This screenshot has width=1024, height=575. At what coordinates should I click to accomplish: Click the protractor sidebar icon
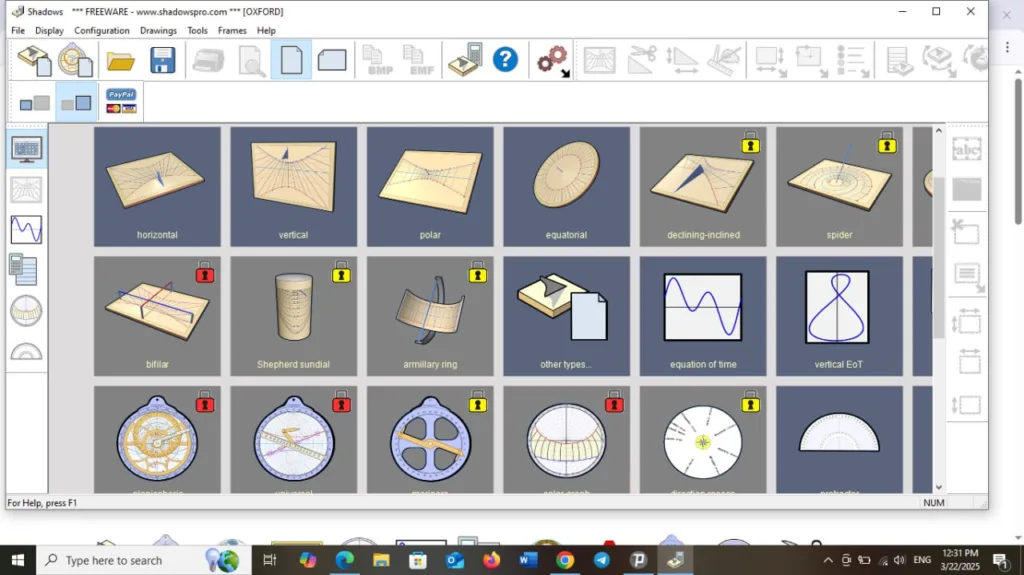click(27, 352)
